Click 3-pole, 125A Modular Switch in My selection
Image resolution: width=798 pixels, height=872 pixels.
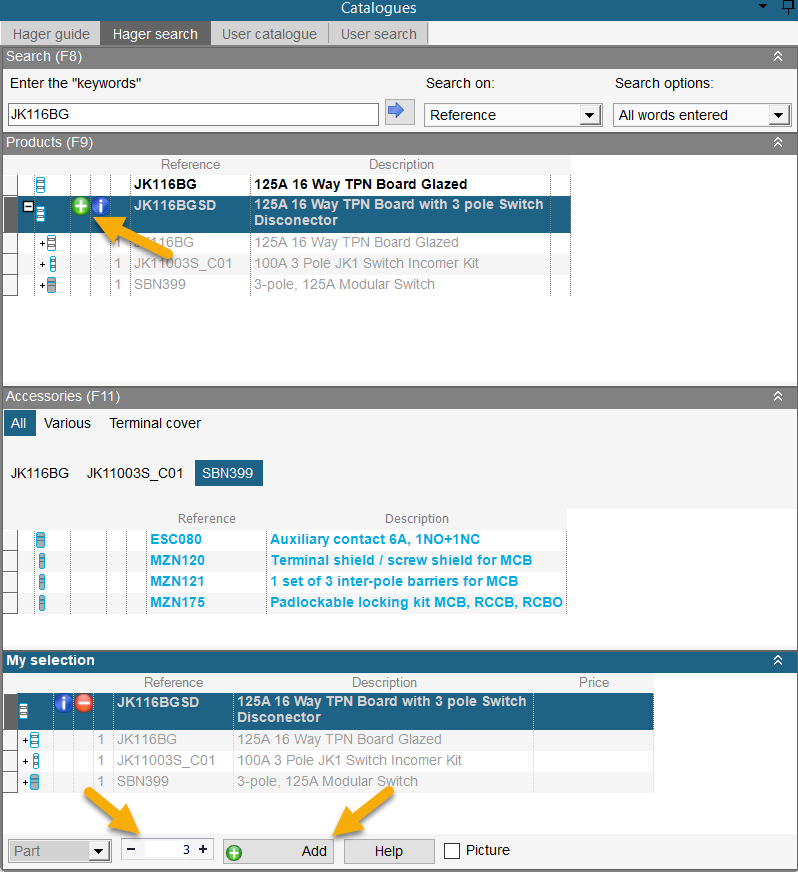click(x=328, y=782)
